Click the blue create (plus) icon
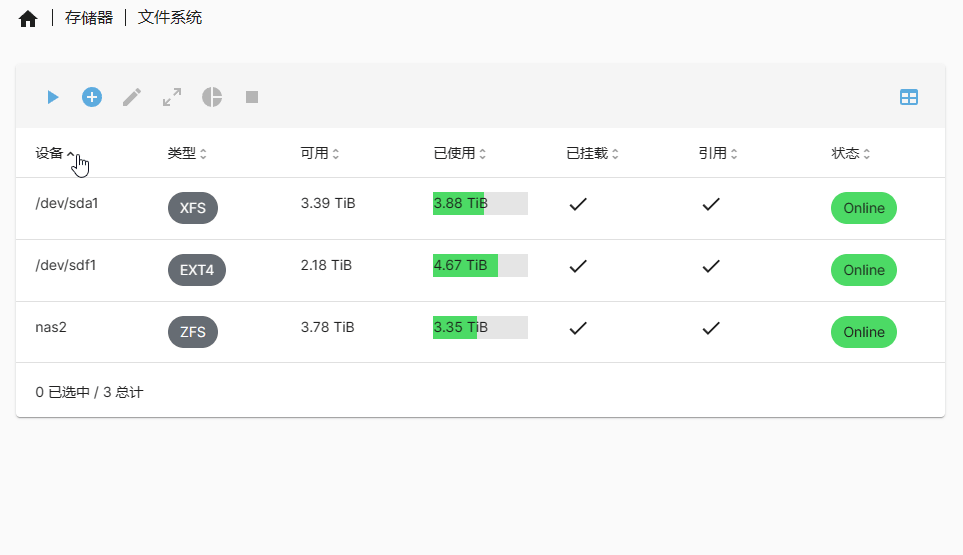963x555 pixels. click(x=92, y=97)
